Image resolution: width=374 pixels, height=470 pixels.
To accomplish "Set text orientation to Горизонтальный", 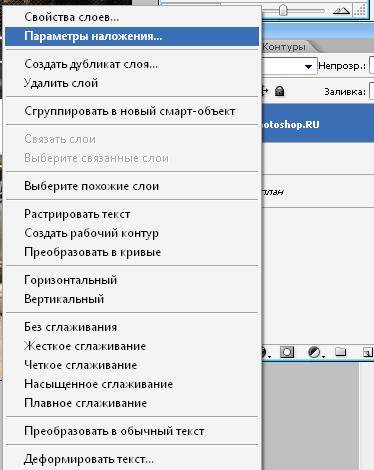I will tap(132, 280).
